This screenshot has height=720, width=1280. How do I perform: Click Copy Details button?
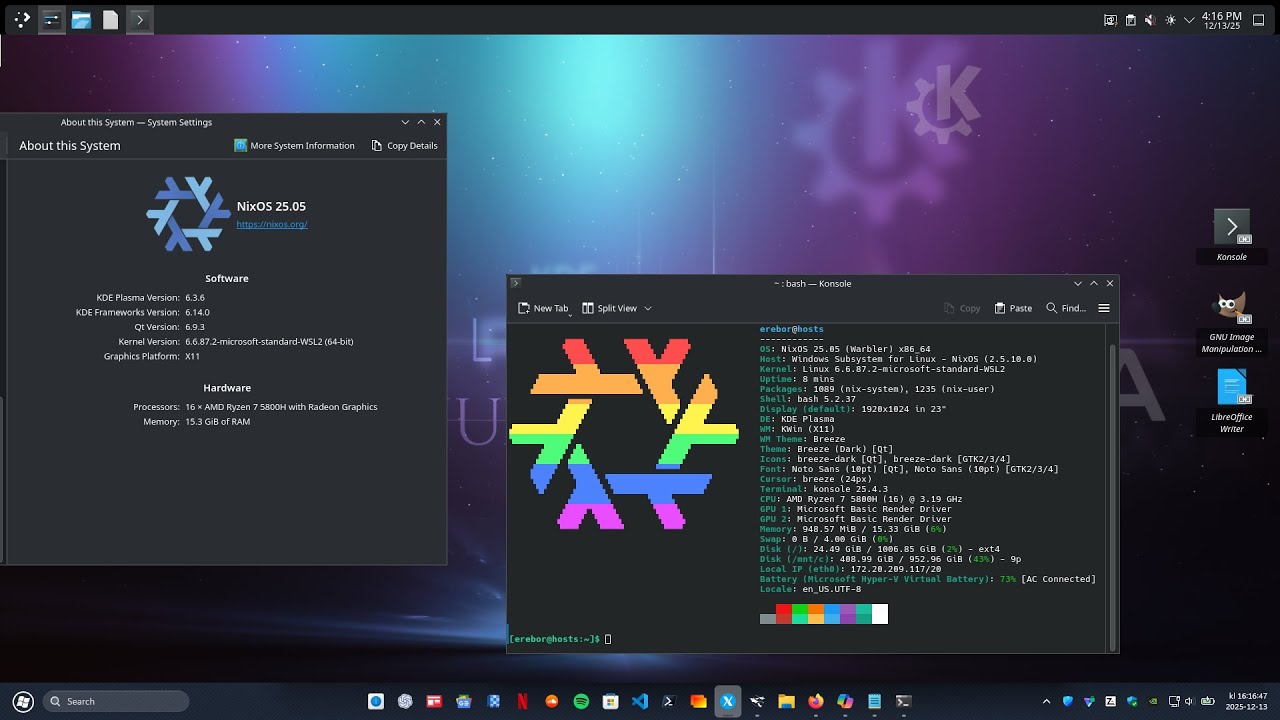click(404, 145)
